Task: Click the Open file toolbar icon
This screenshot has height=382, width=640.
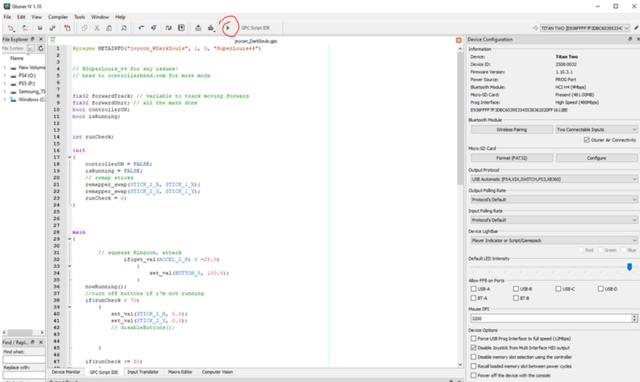Action: tap(25, 28)
